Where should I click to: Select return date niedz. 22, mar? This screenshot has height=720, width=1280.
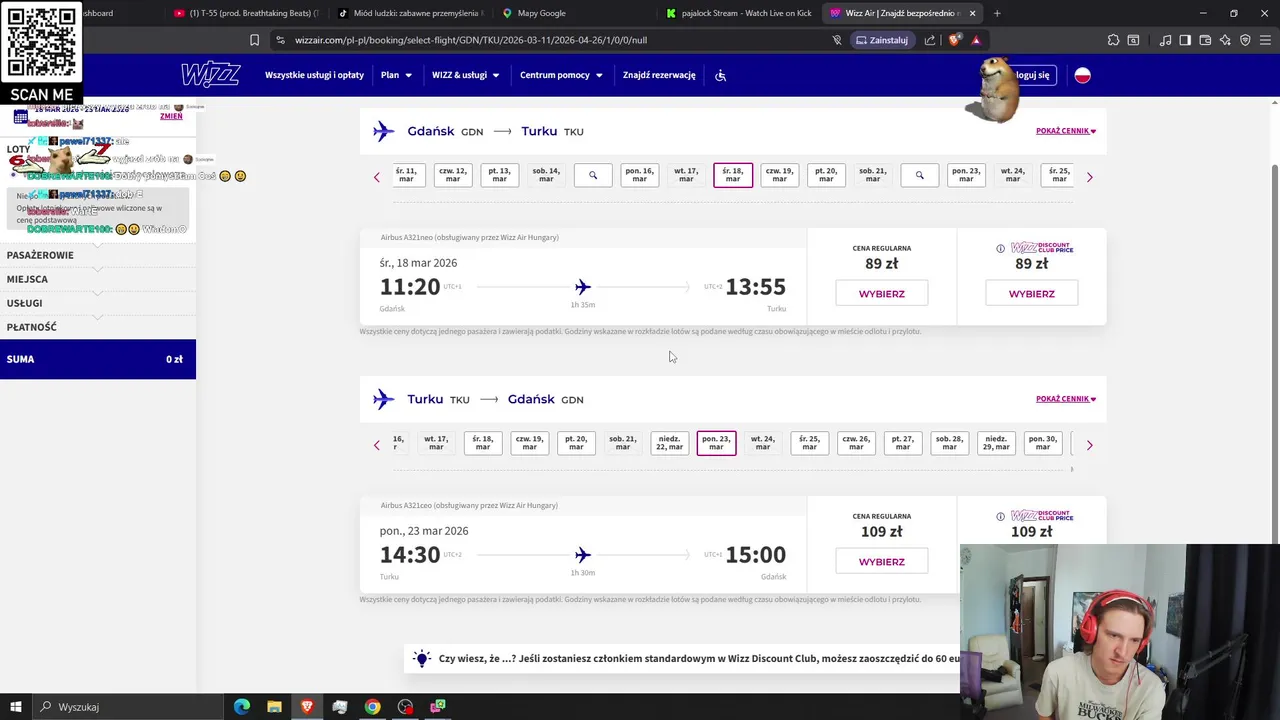669,443
